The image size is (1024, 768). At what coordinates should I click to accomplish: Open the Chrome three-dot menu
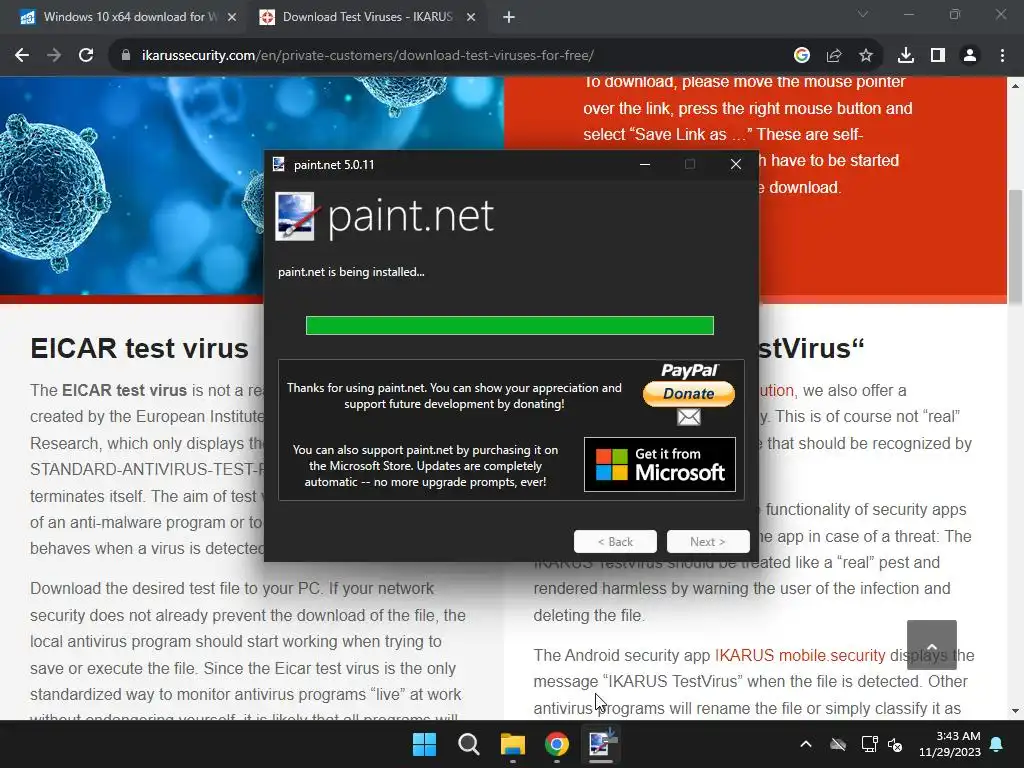[x=1002, y=56]
